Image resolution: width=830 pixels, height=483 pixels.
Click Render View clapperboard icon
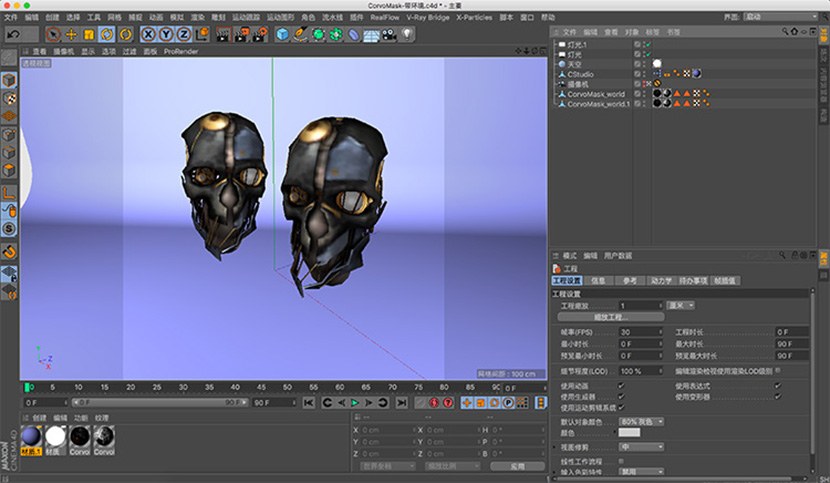pos(223,34)
